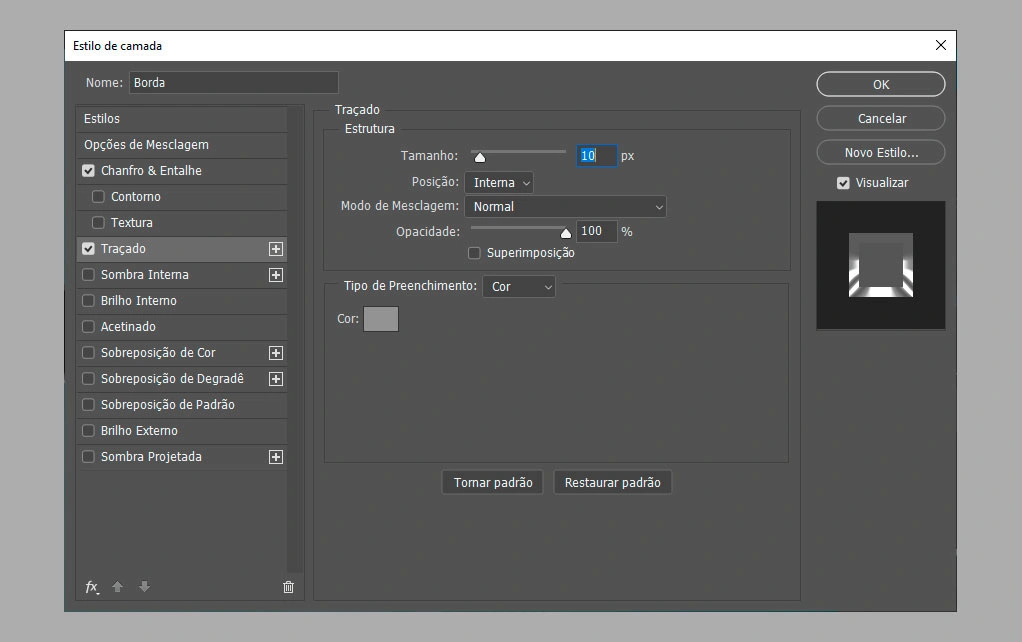The height and width of the screenshot is (642, 1022).
Task: Confirm with the OK button
Action: tap(881, 84)
